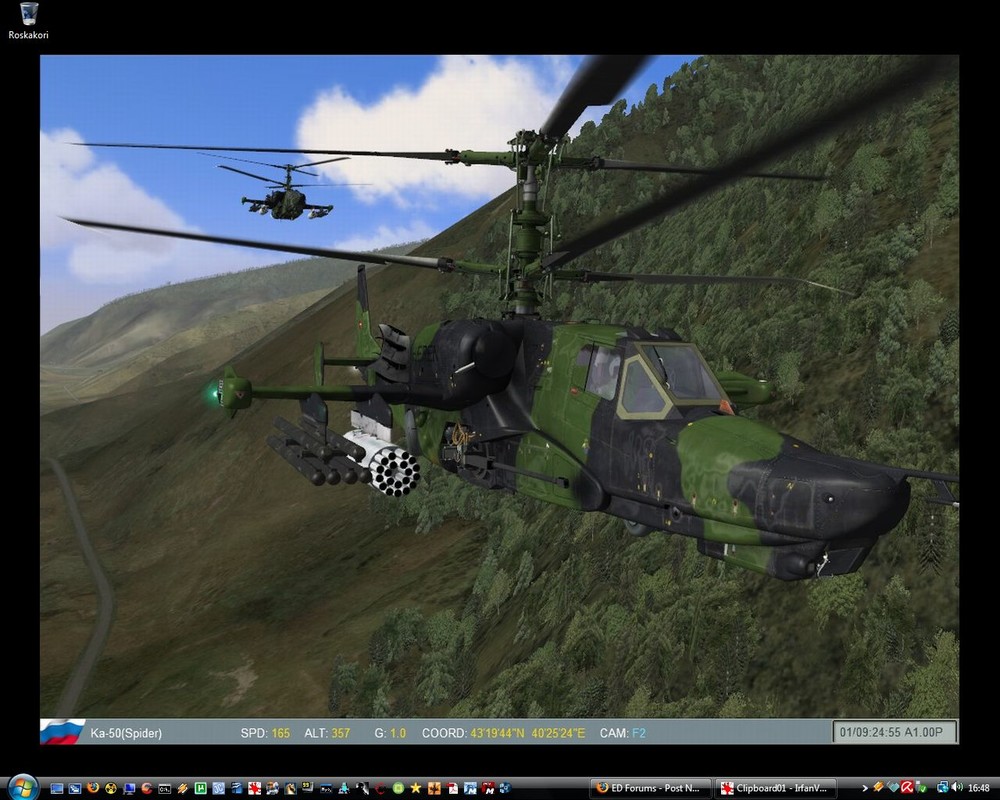Launch the green µTorrent quick launch icon
1000x800 pixels.
(x=200, y=789)
